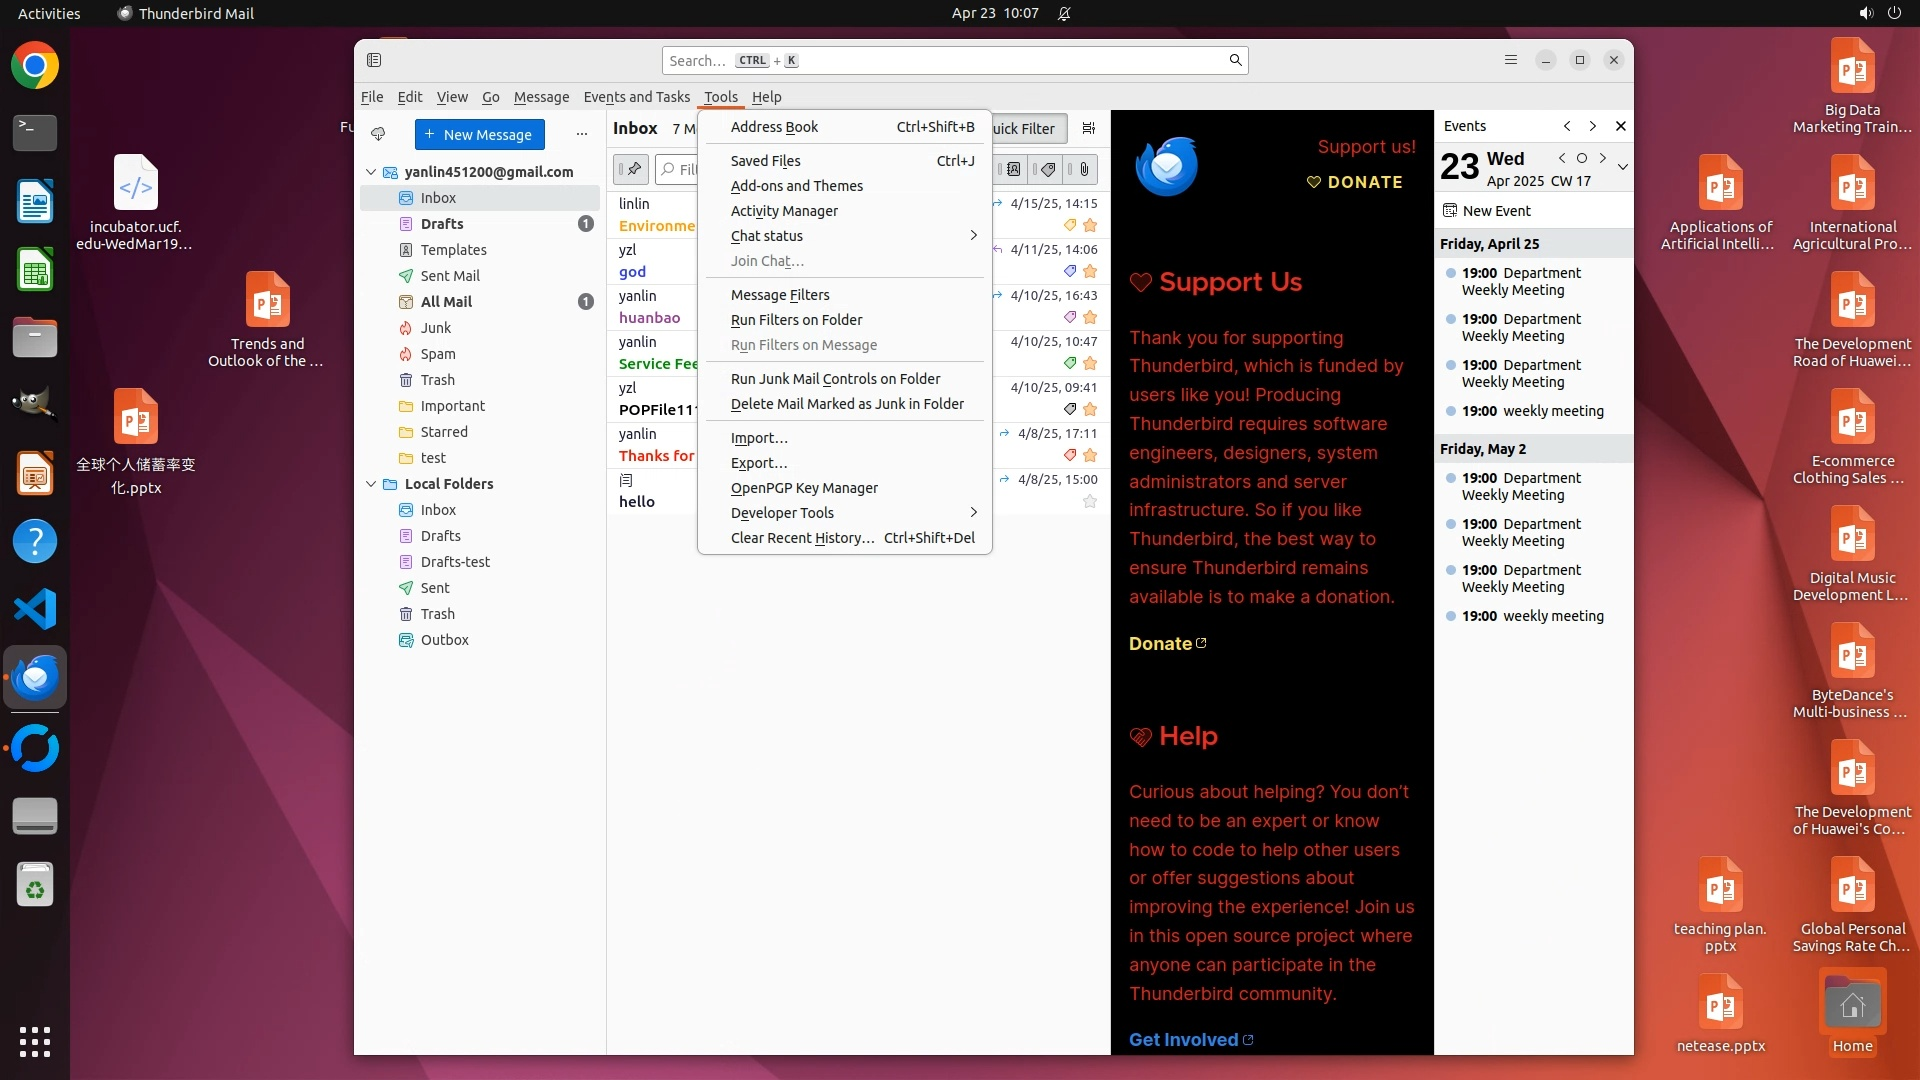
Task: Click the Get Involved link
Action: [x=1184, y=1040]
